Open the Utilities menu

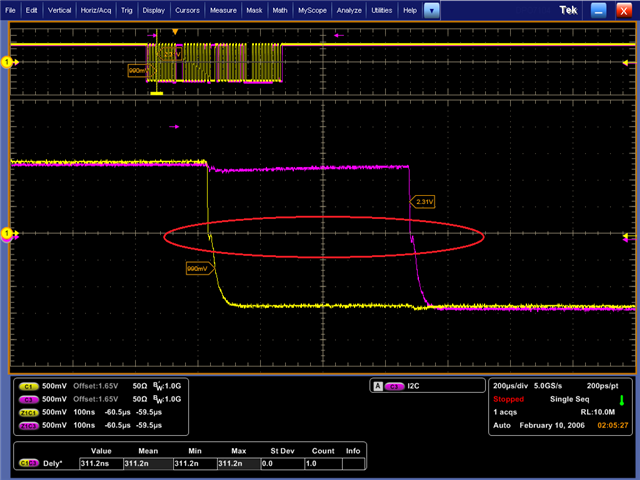pyautogui.click(x=382, y=10)
